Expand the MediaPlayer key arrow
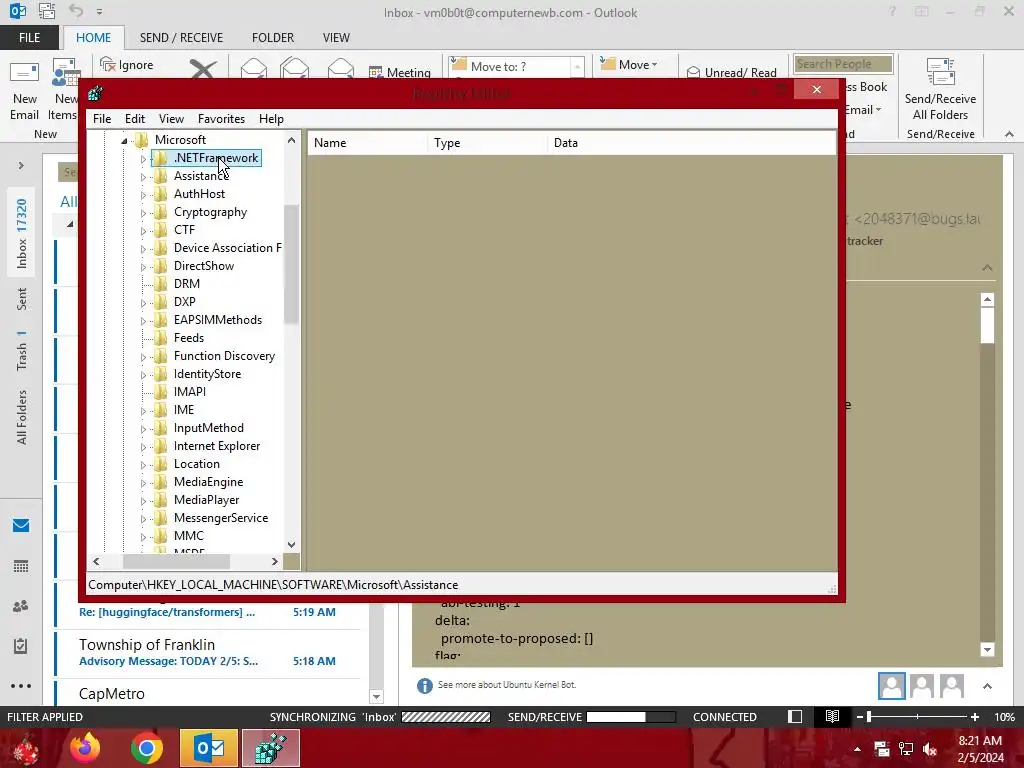The height and width of the screenshot is (768, 1024). (143, 501)
